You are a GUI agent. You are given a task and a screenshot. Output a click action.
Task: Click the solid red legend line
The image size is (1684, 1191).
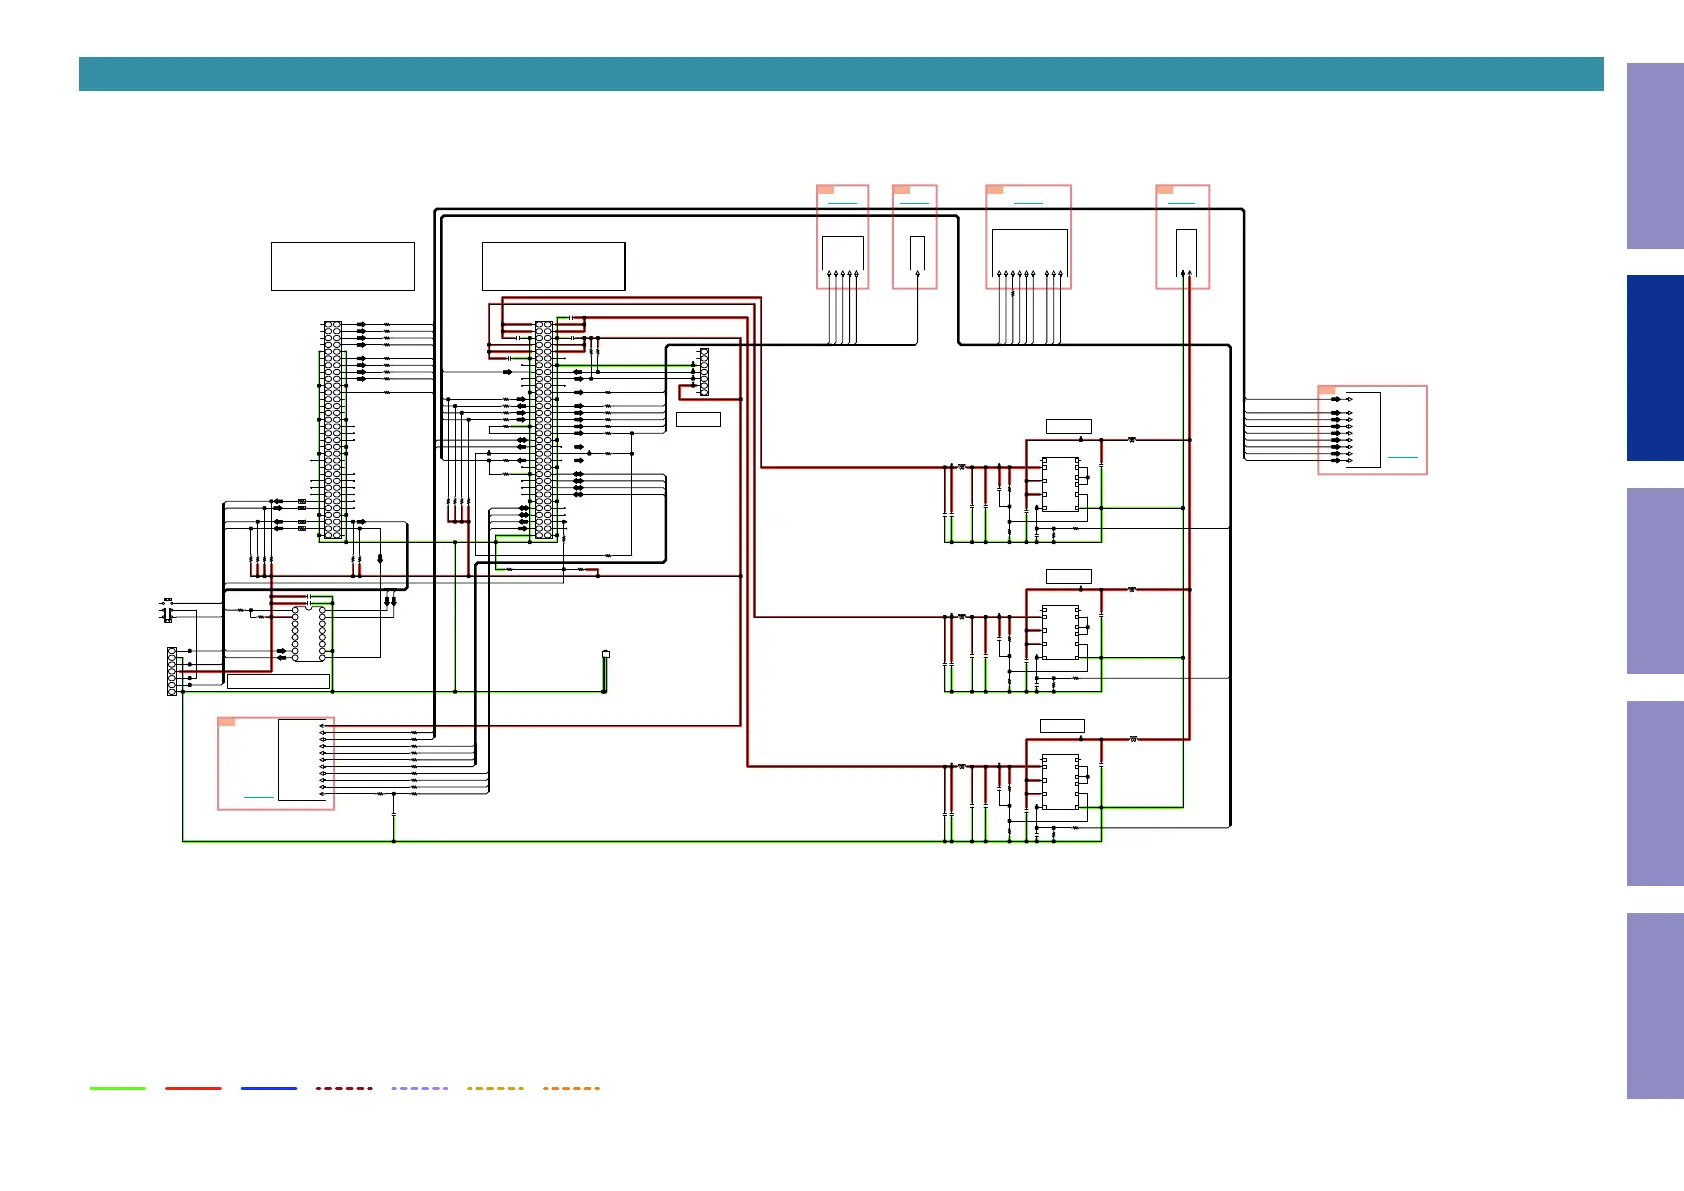pyautogui.click(x=193, y=1088)
